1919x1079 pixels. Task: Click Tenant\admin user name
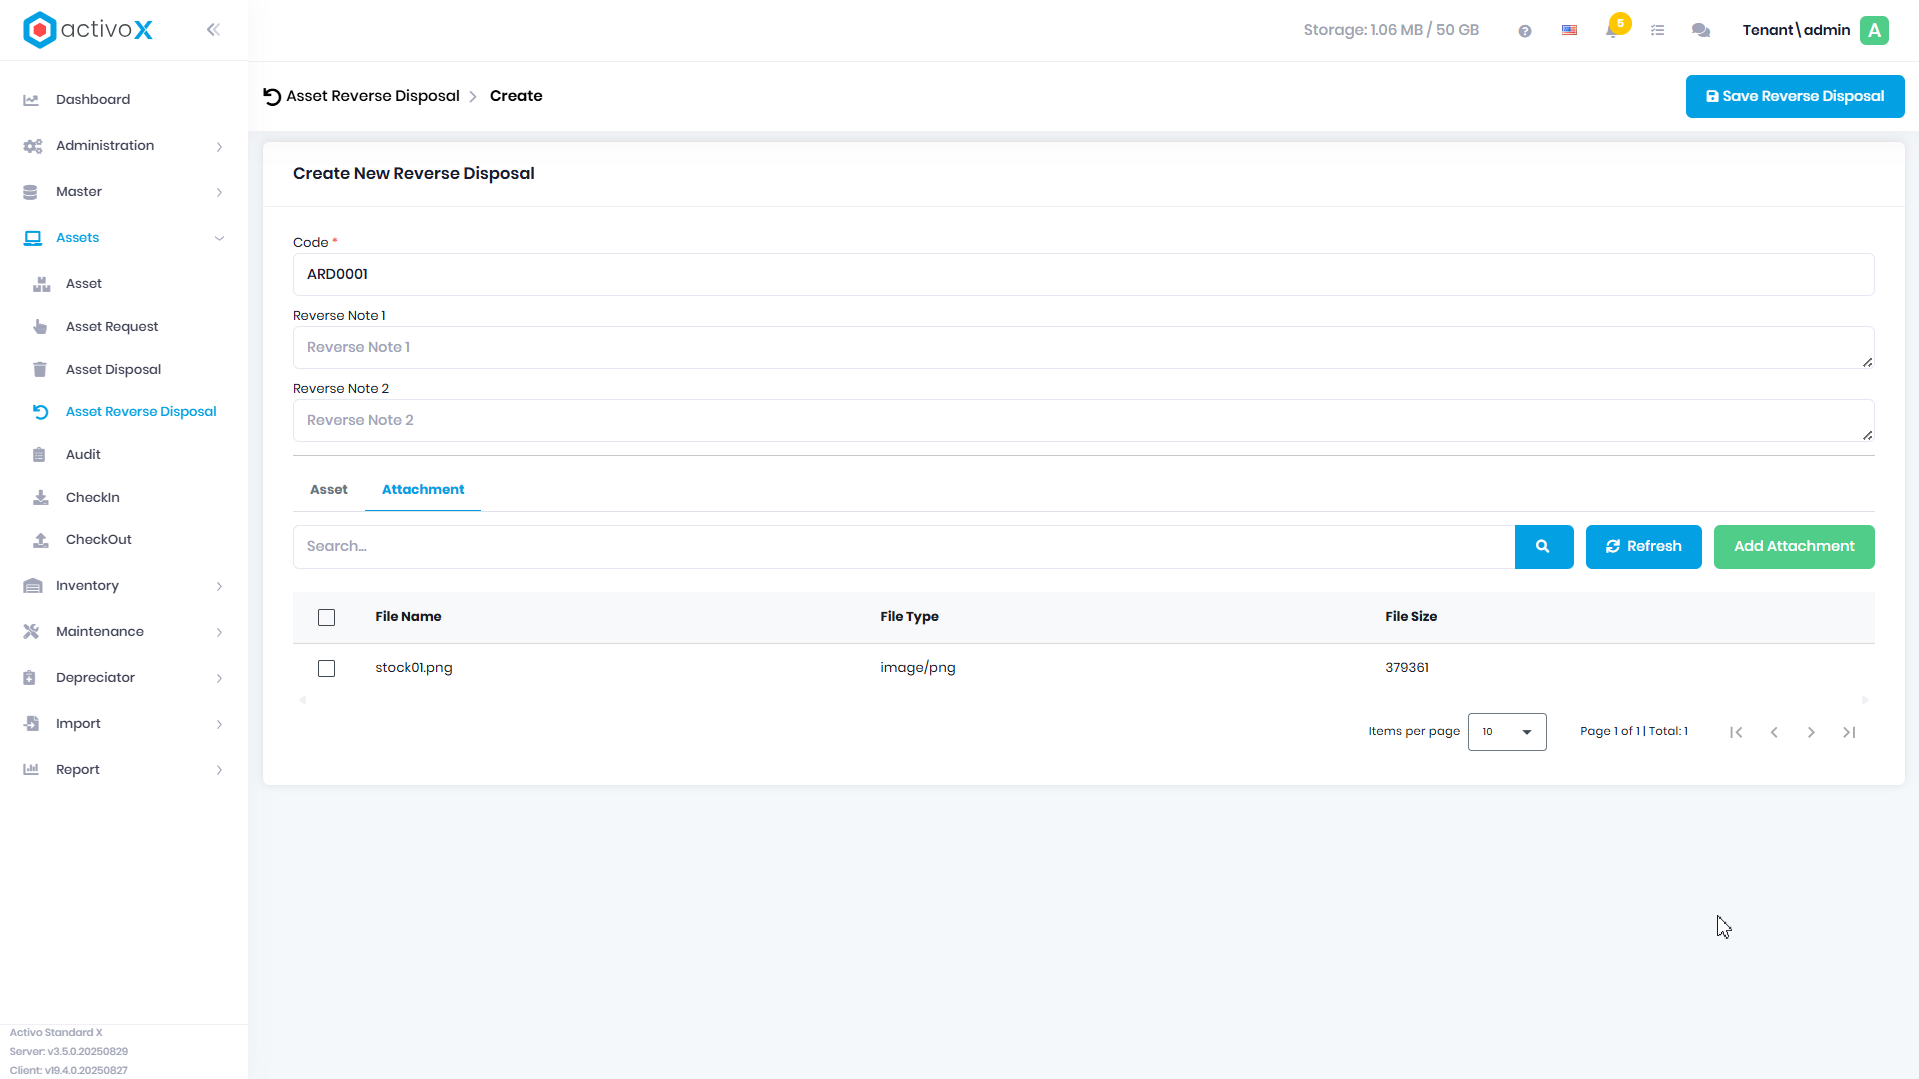[1796, 30]
